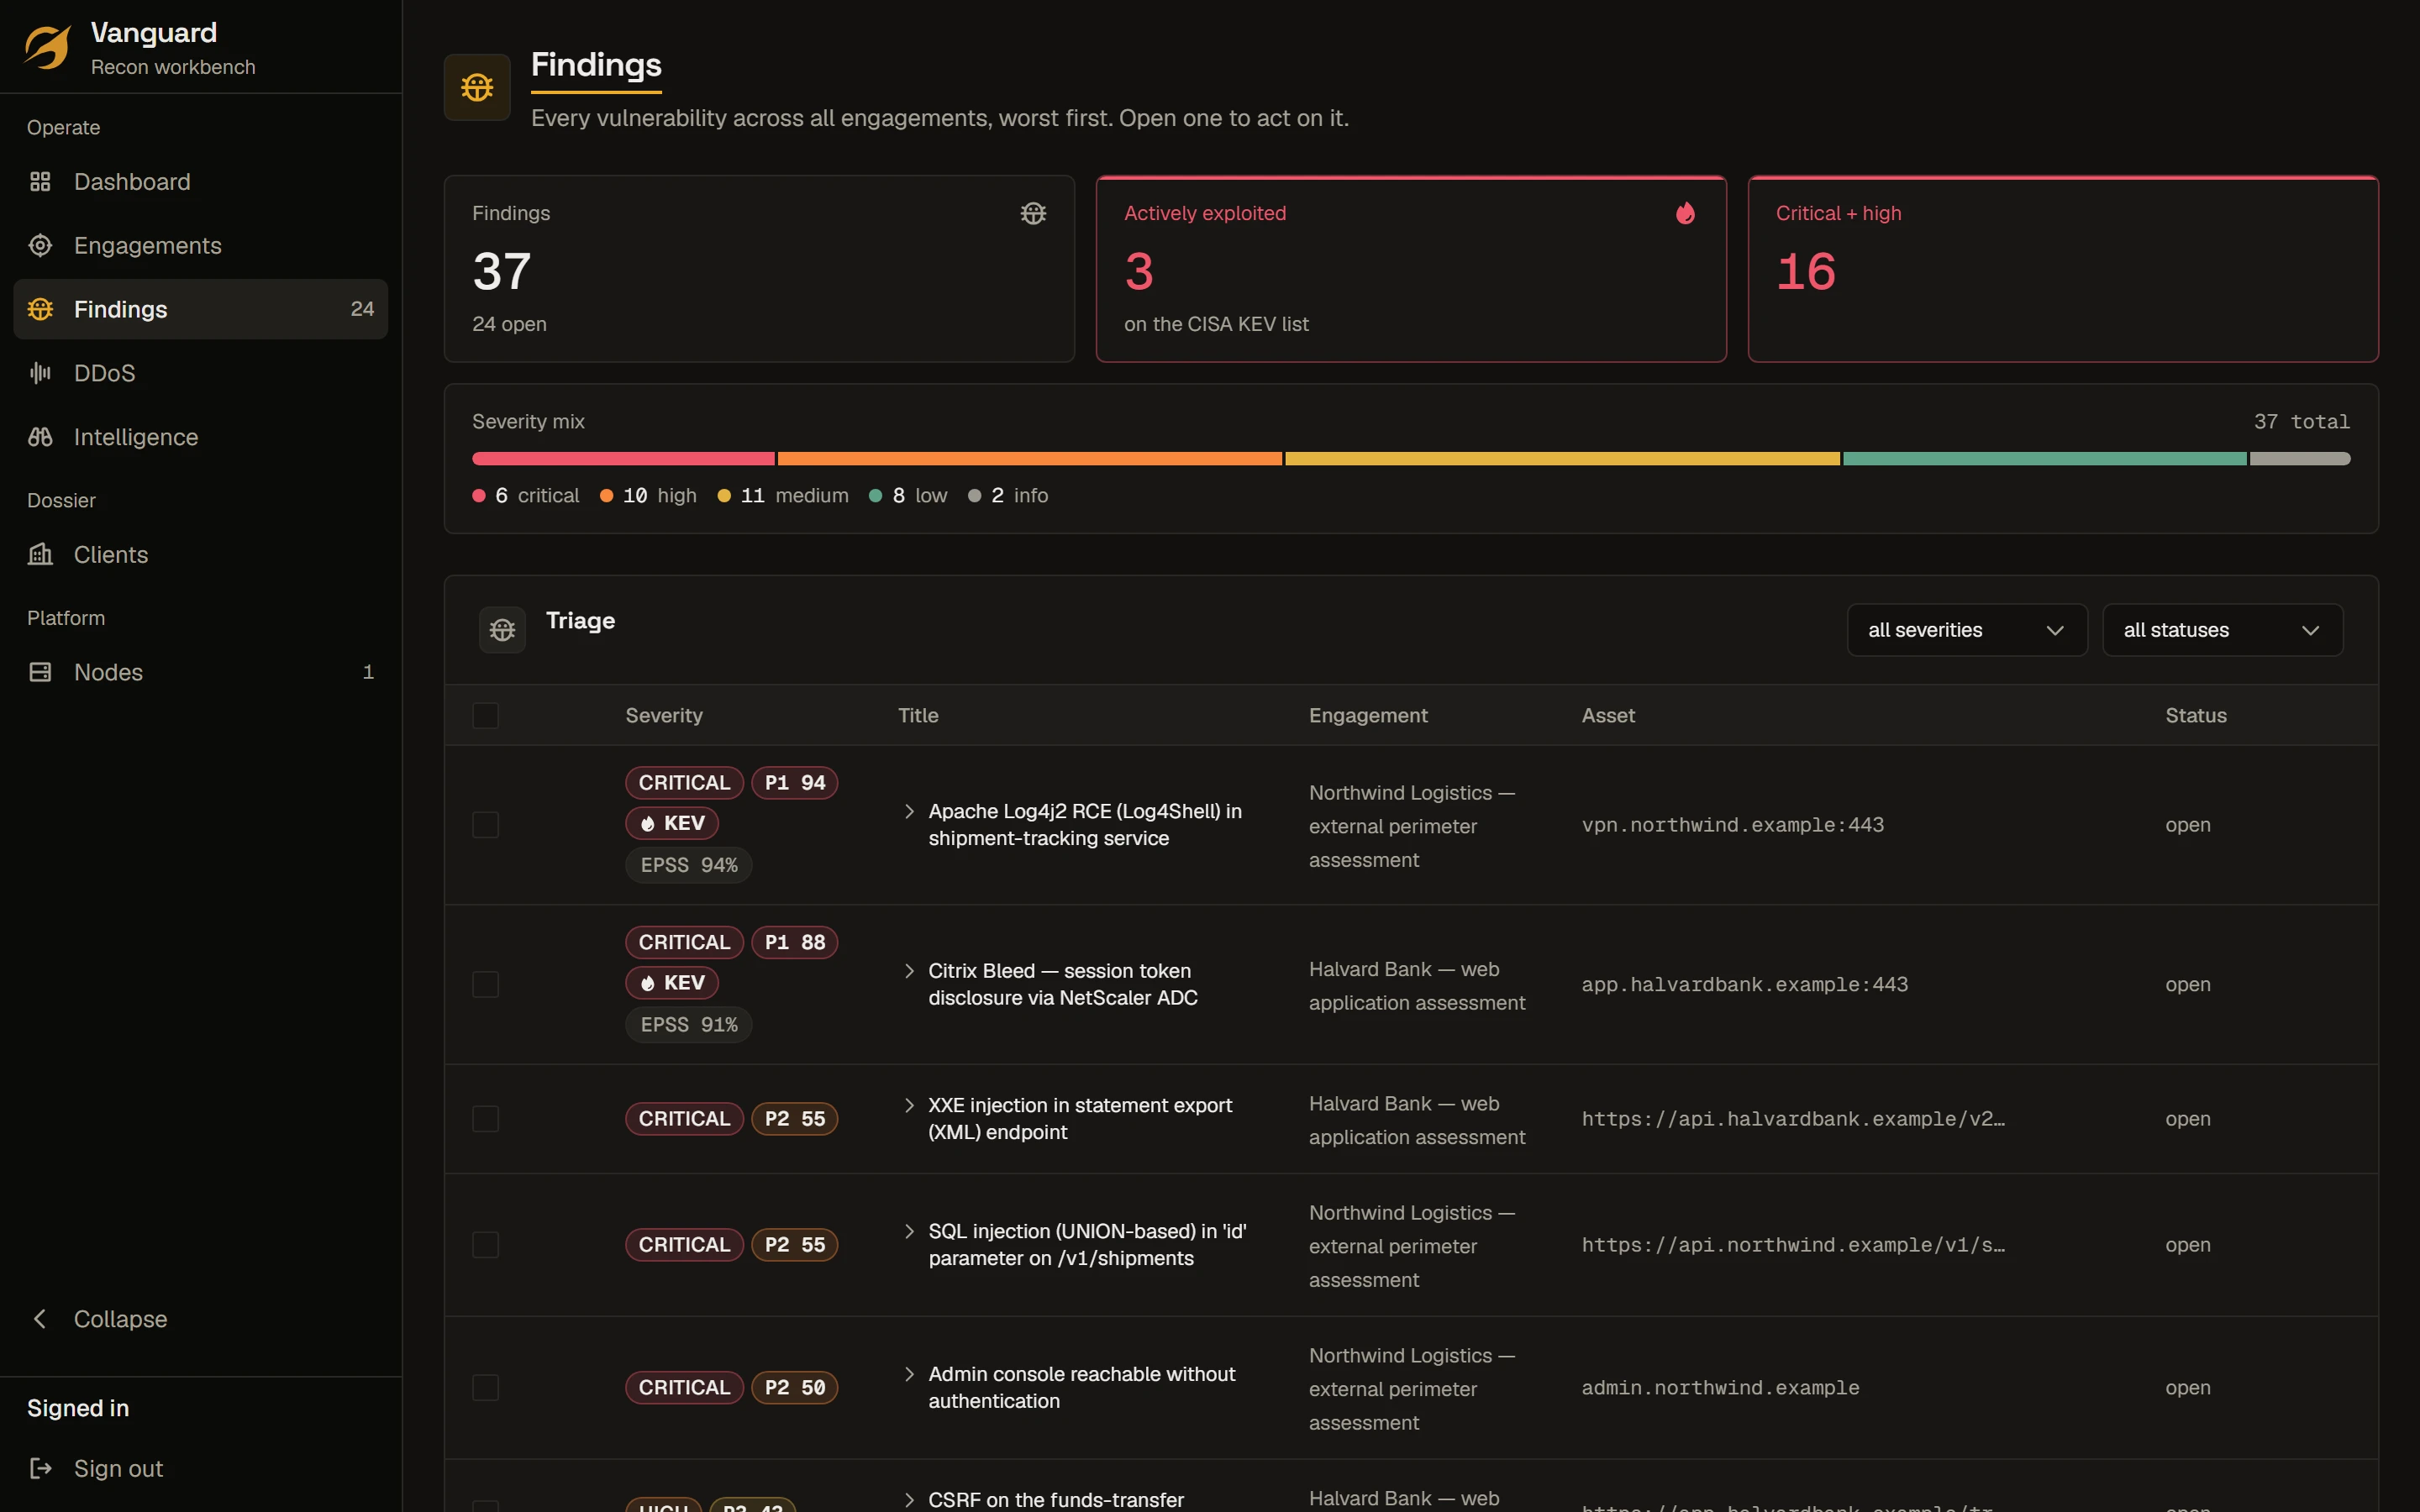Click the Critical + high summary card
The width and height of the screenshot is (2420, 1512).
coord(2063,269)
